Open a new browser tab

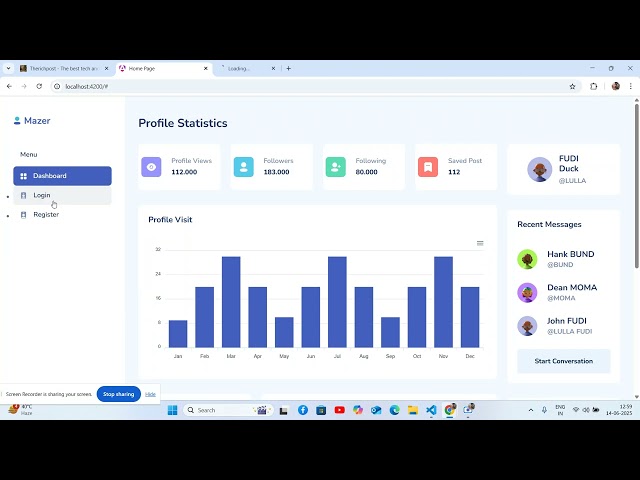[289, 69]
